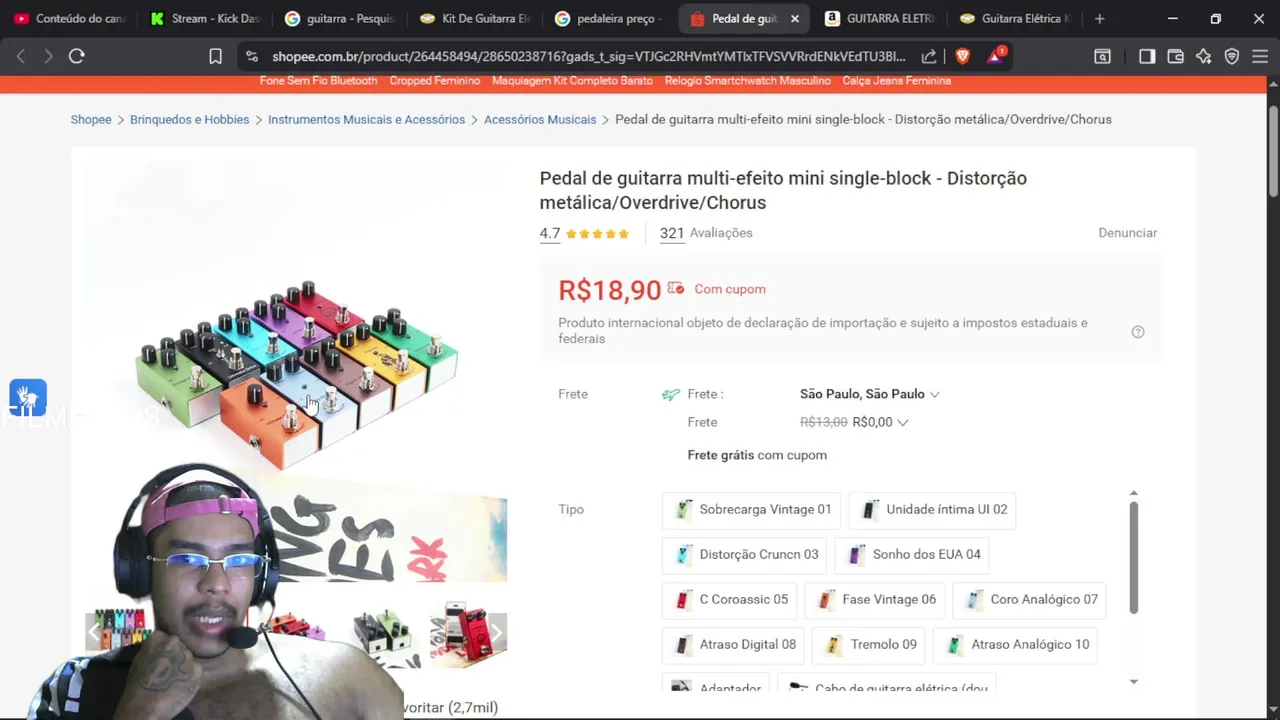Bookmark this page using the bookmark icon
This screenshot has width=1280, height=720.
pos(215,57)
